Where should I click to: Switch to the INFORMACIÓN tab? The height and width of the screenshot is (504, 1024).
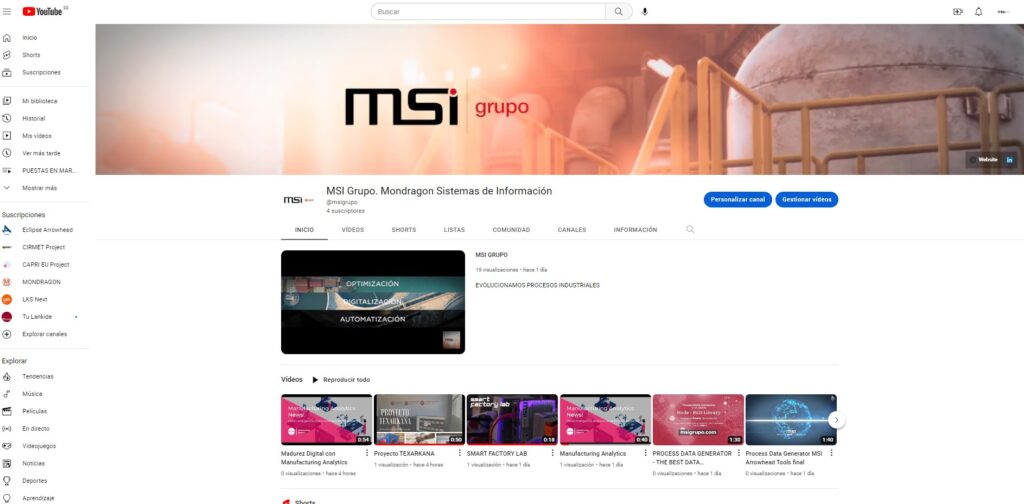tap(635, 230)
